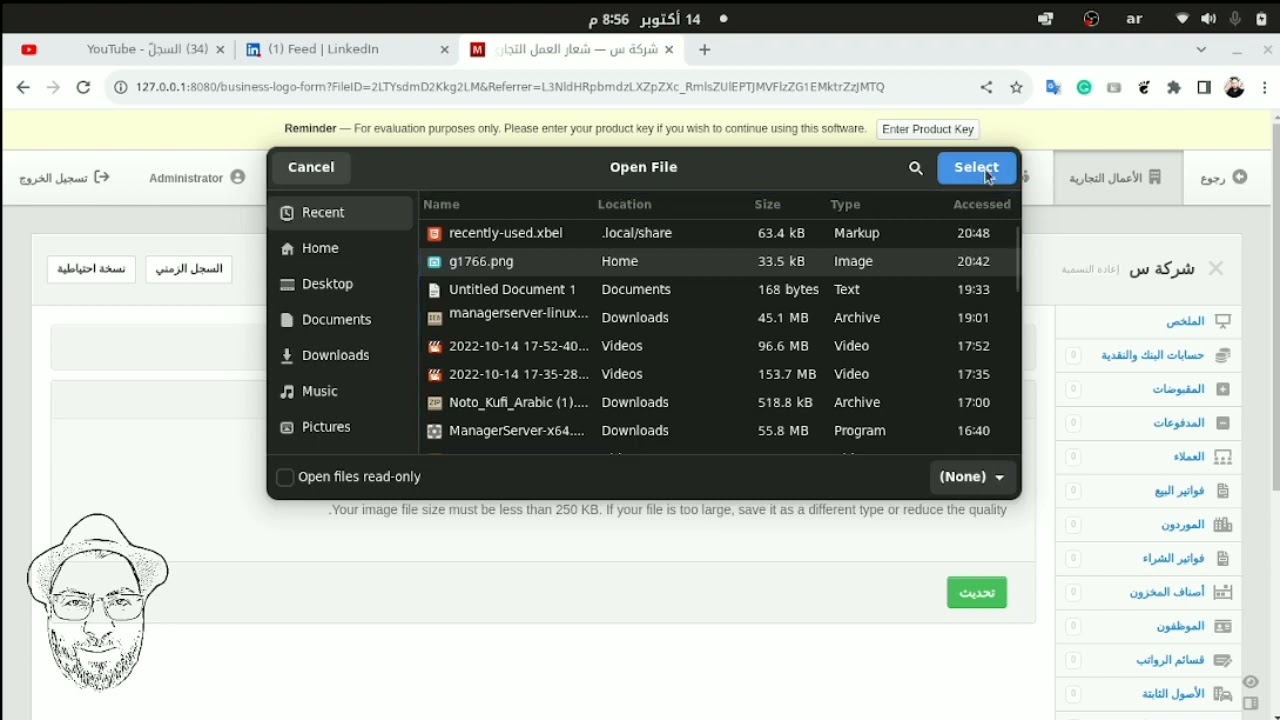
Task: Toggle browser side panel icon
Action: point(1204,87)
